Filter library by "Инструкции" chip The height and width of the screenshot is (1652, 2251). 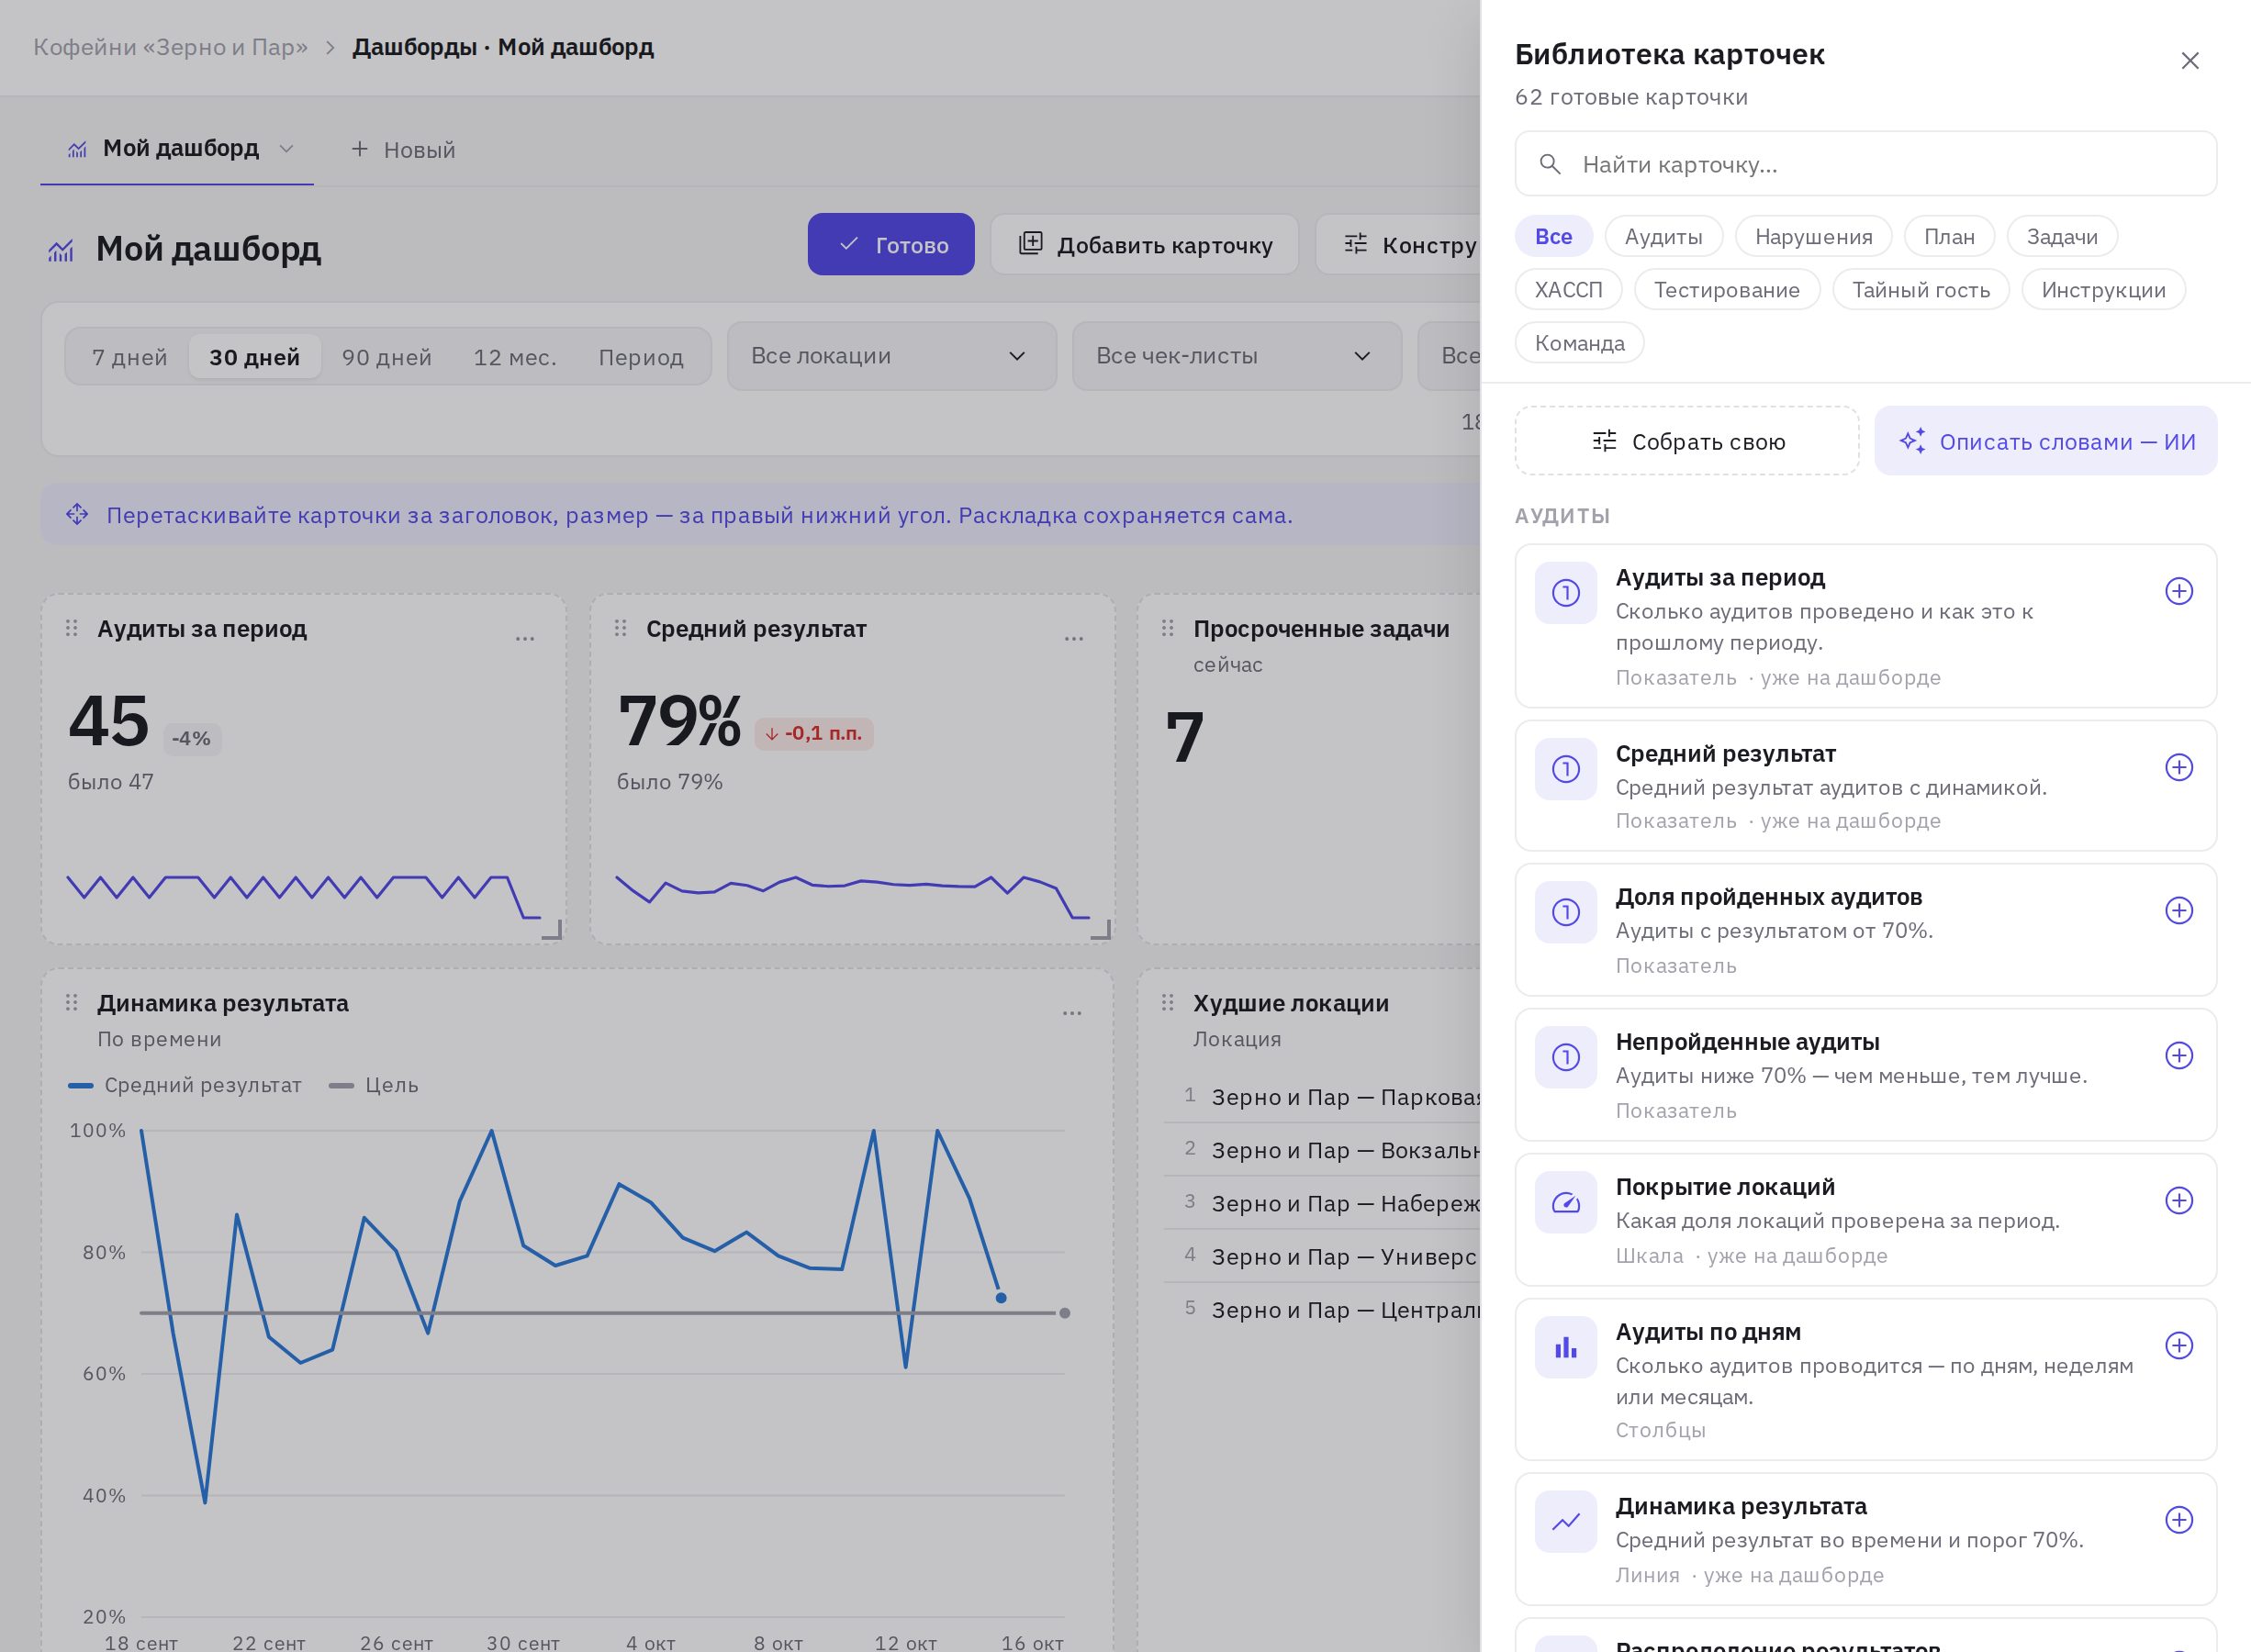coord(2104,290)
